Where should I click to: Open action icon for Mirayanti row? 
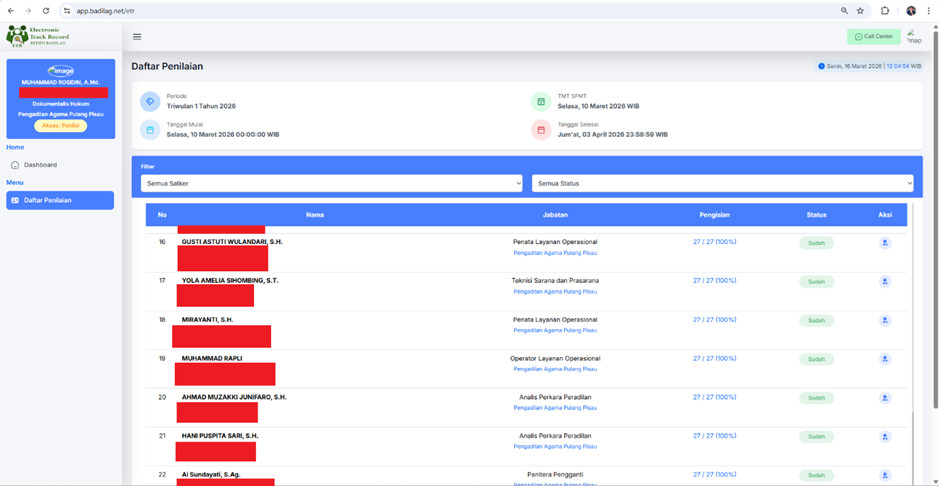884,321
